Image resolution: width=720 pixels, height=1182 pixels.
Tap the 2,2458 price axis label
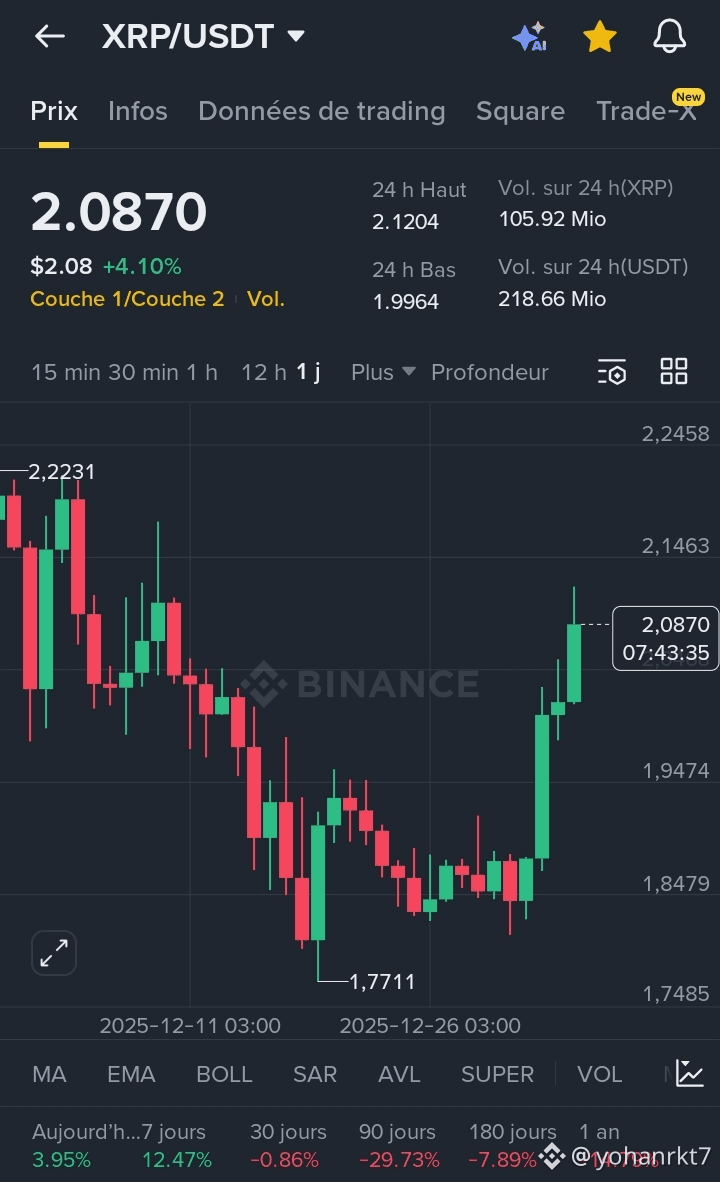tap(676, 433)
